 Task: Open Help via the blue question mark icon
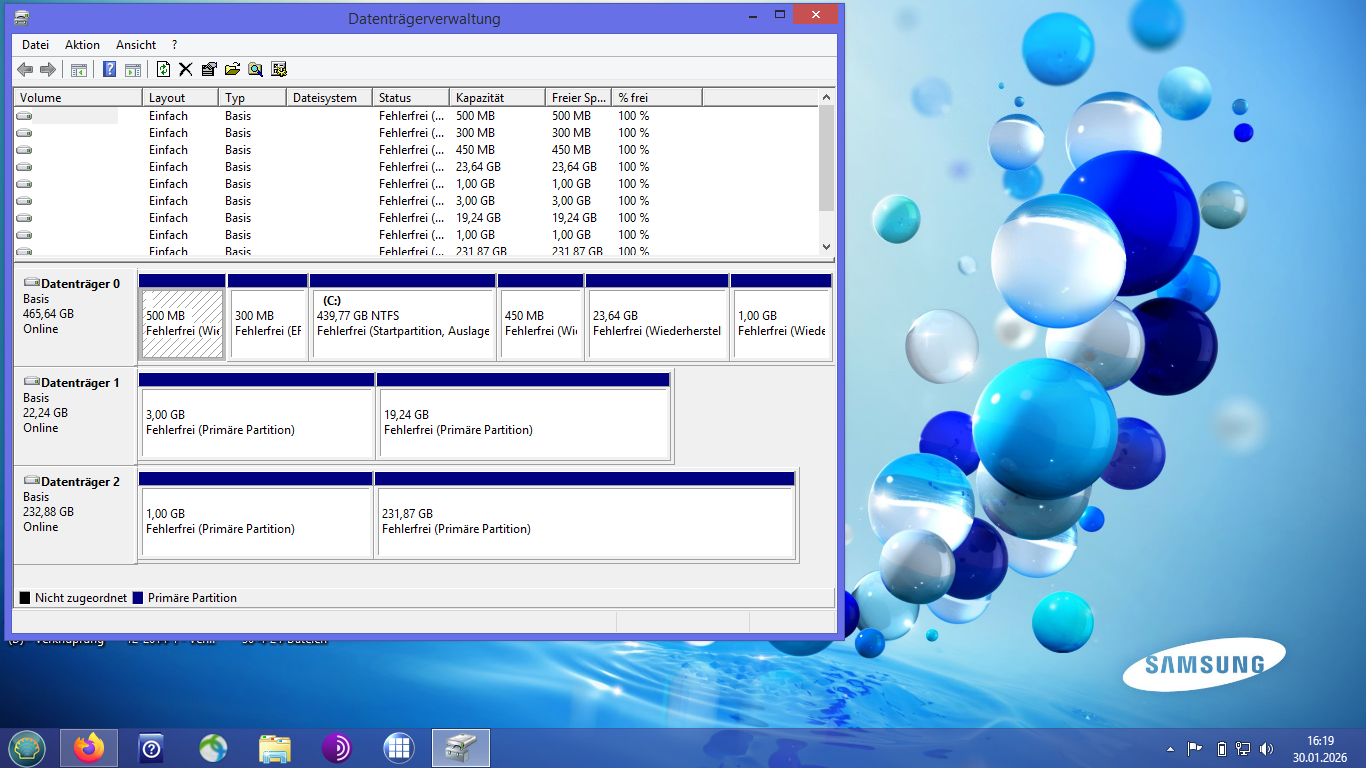pos(110,69)
